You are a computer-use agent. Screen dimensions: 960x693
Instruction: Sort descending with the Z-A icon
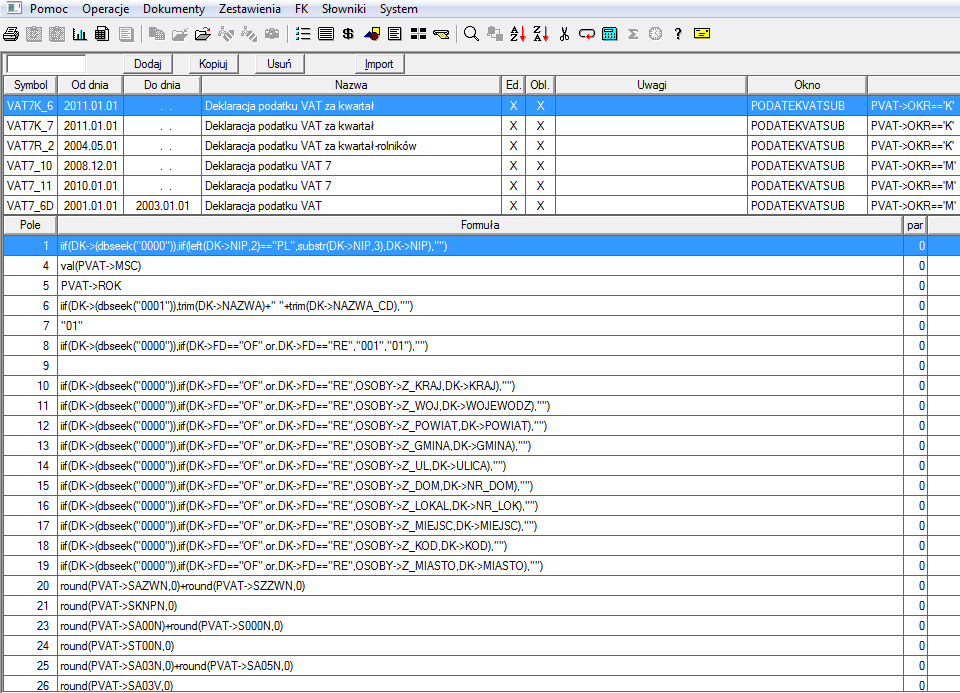tap(540, 33)
